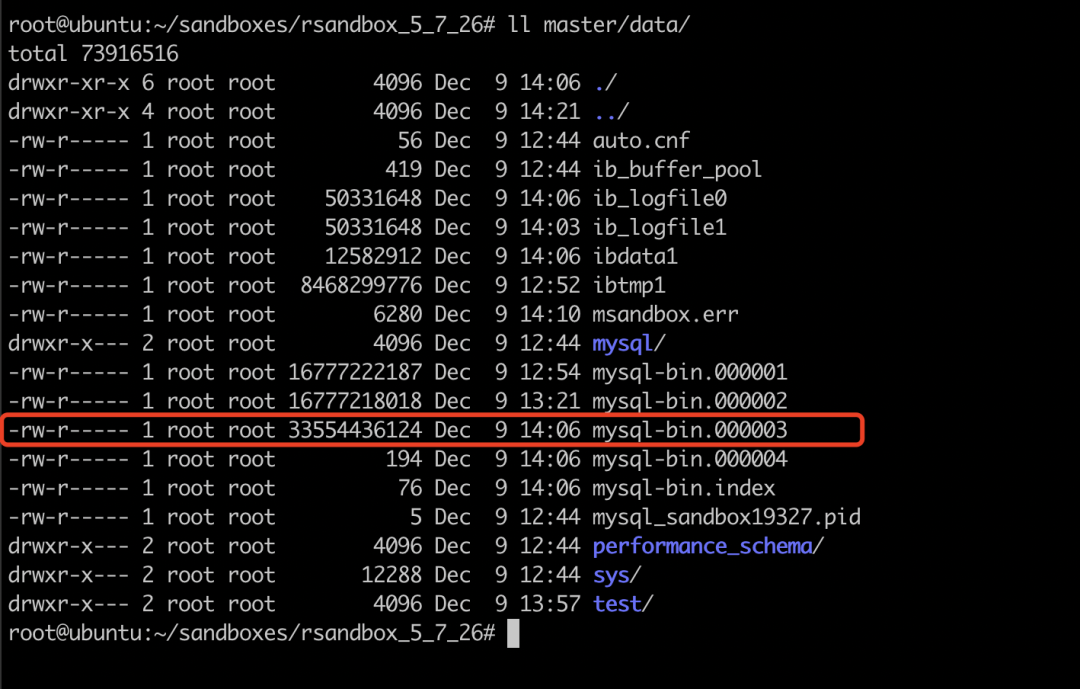This screenshot has height=689, width=1080.
Task: Click the mysql-bin.000001 filename
Action: tap(690, 373)
